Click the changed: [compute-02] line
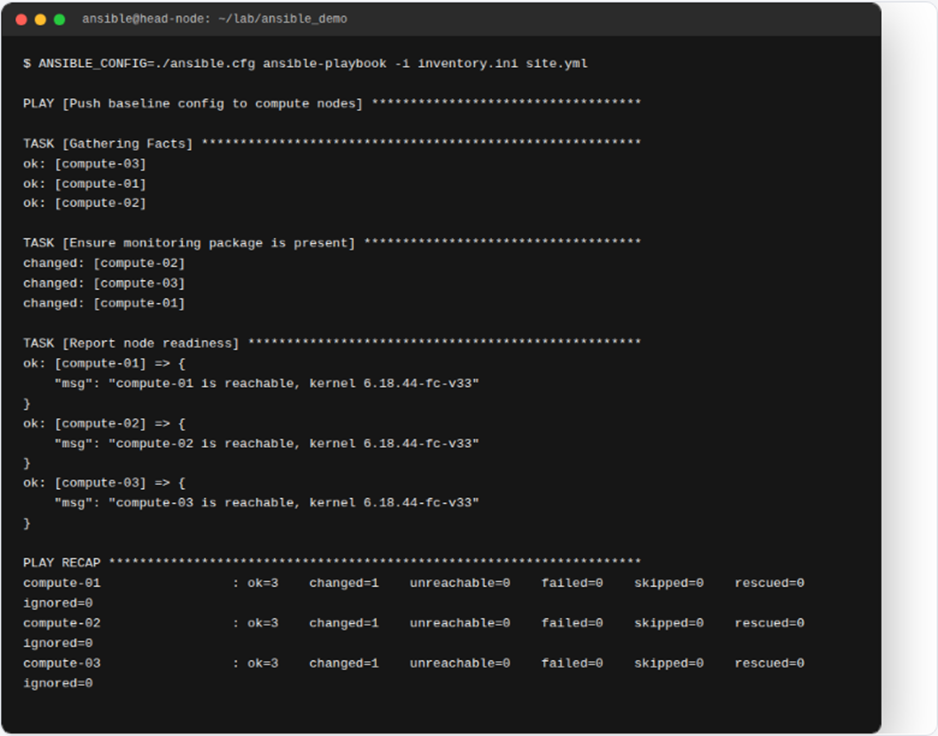Image resolution: width=938 pixels, height=736 pixels. coord(104,263)
